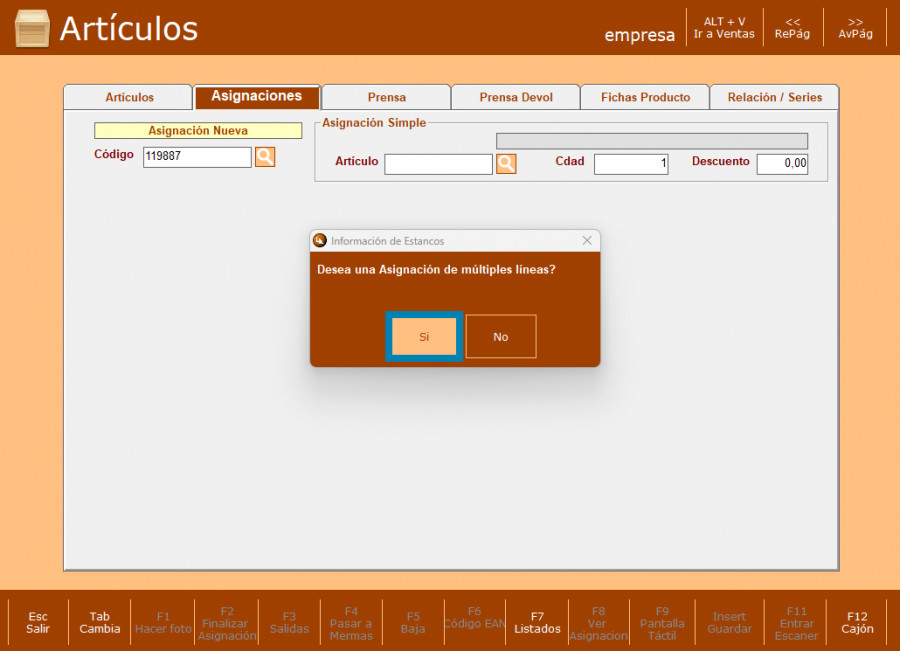
Task: Click the Descuento field
Action: 782,164
